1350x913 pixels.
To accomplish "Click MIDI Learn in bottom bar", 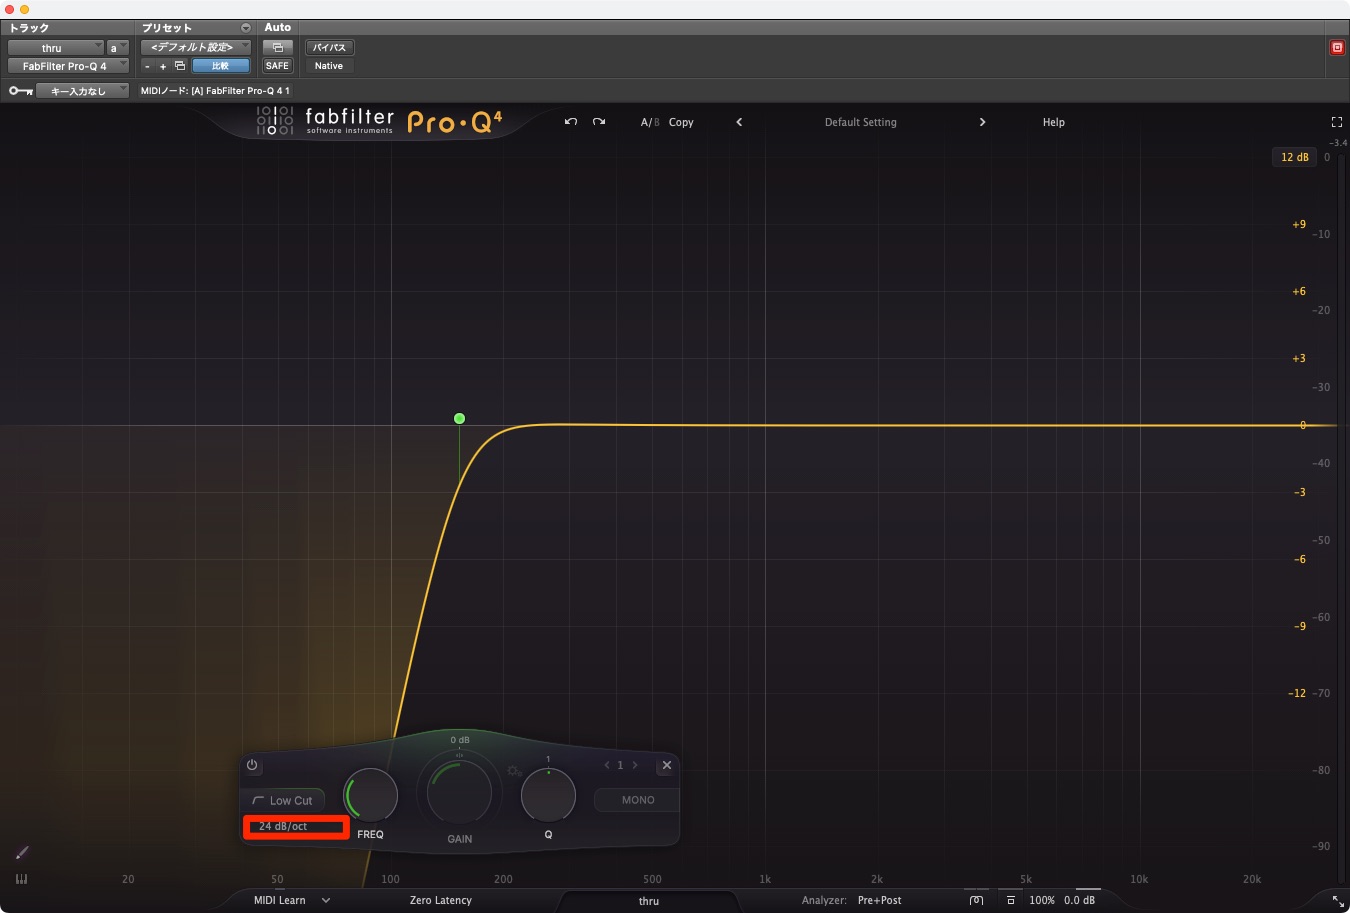I will tap(280, 900).
